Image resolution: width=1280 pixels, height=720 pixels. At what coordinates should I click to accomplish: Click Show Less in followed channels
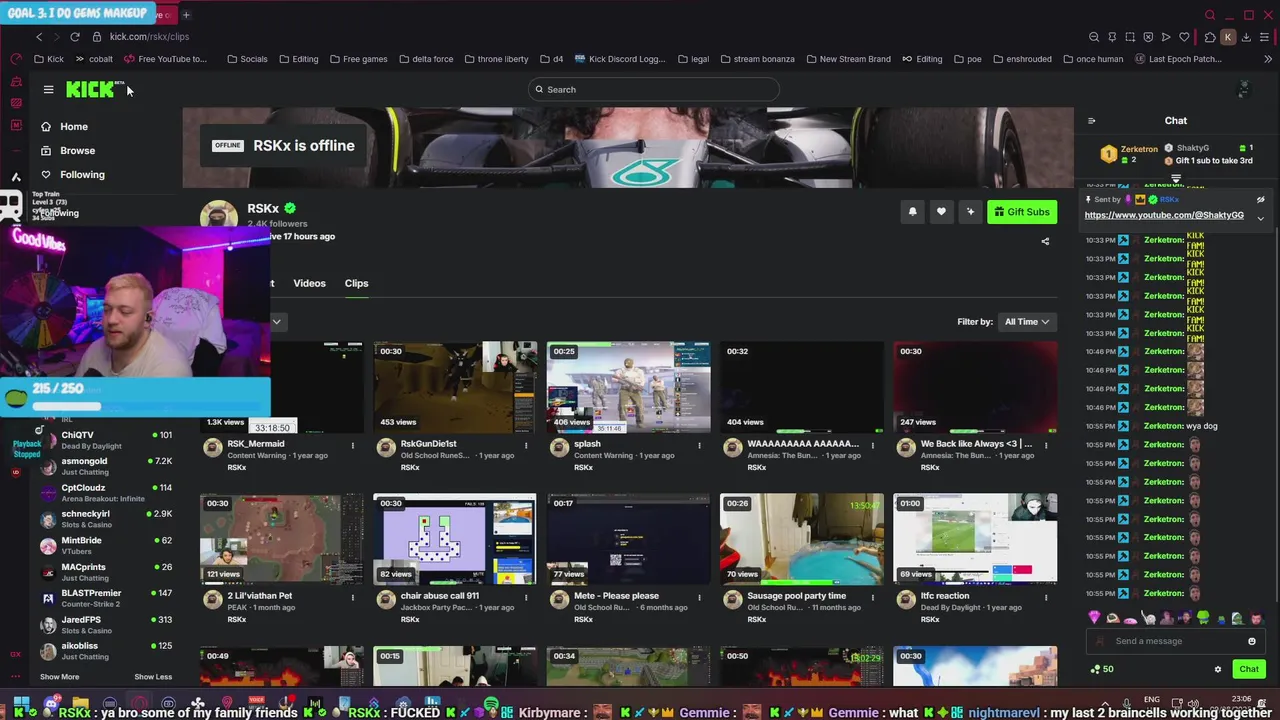(153, 677)
